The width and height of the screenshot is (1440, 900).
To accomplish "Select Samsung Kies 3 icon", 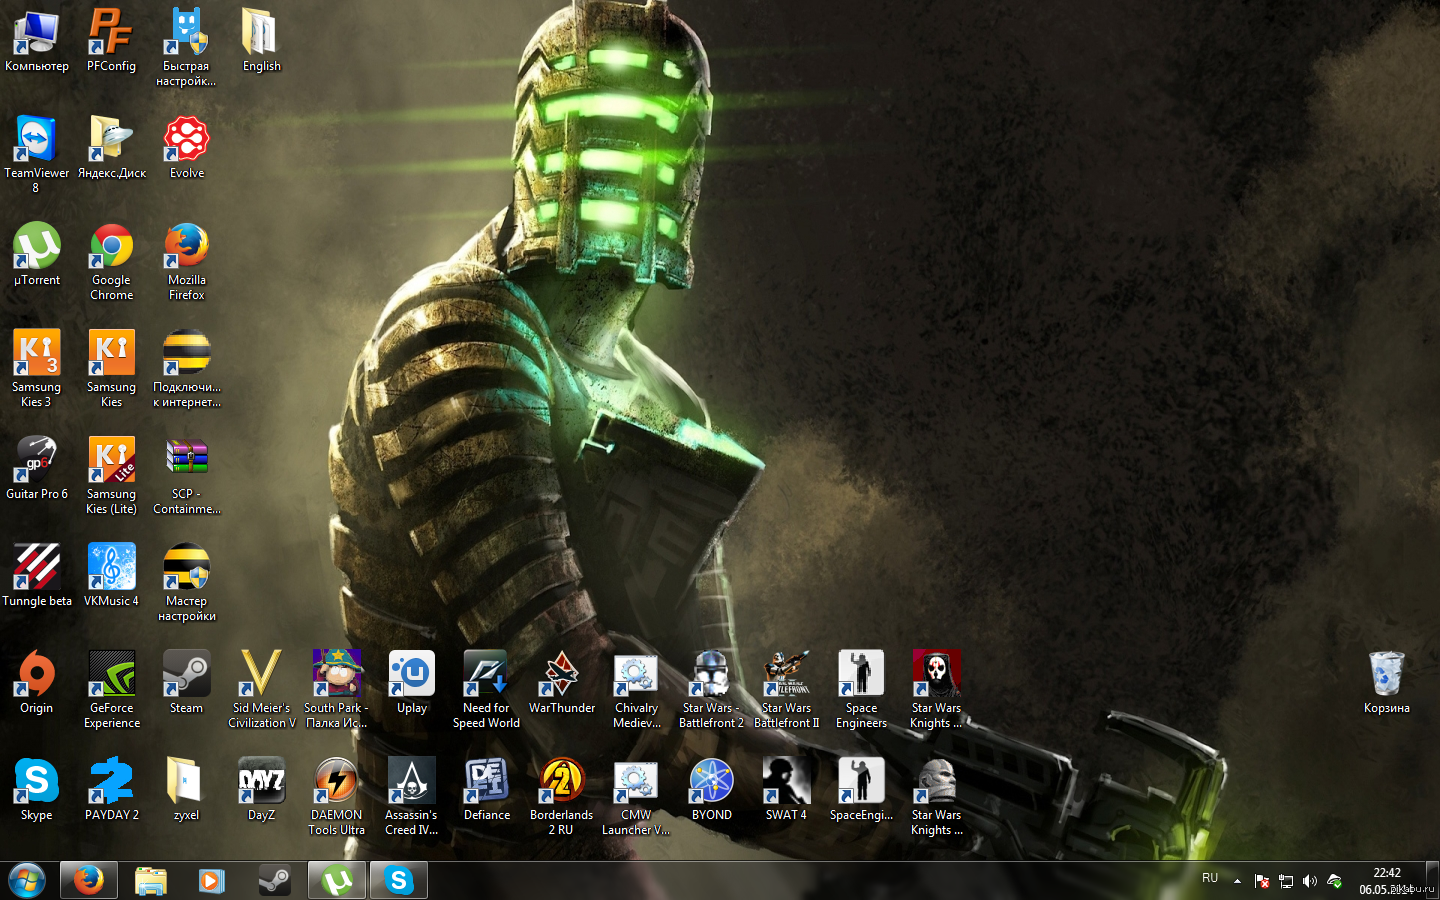I will tap(37, 369).
